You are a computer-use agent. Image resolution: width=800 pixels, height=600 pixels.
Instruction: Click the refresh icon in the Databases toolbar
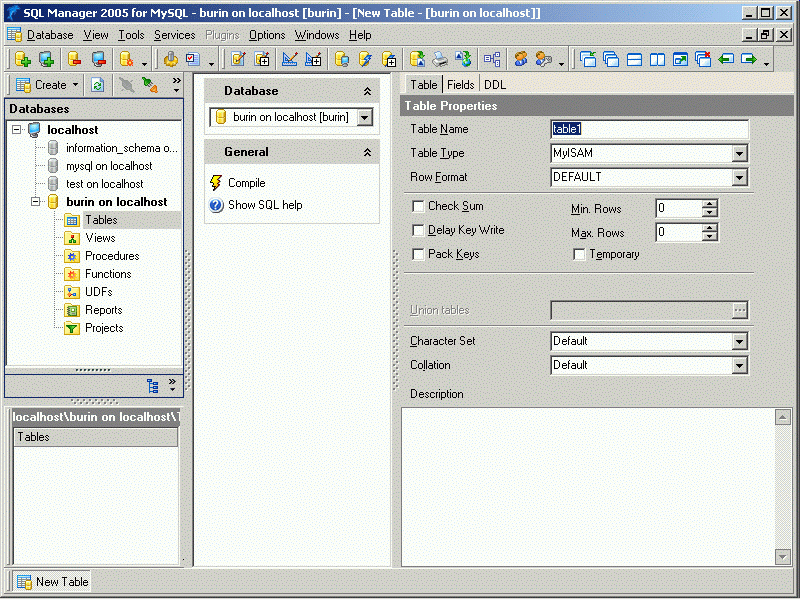coord(97,85)
